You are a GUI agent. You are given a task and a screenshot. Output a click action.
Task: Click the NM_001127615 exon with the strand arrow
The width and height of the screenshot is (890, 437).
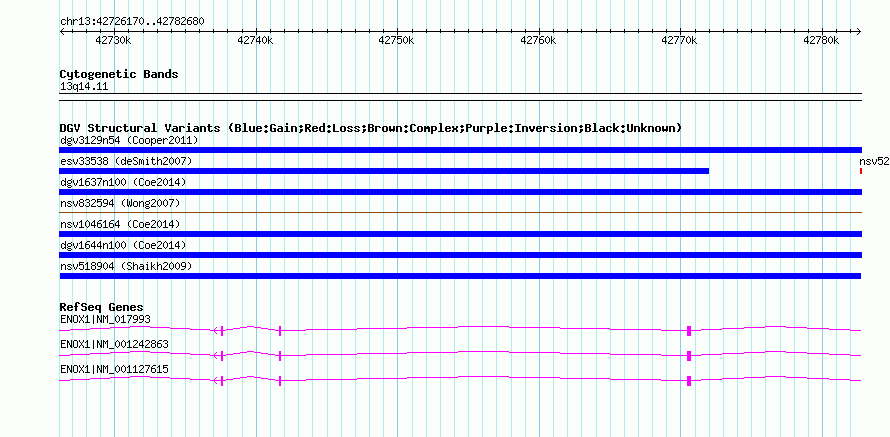pyautogui.click(x=222, y=381)
